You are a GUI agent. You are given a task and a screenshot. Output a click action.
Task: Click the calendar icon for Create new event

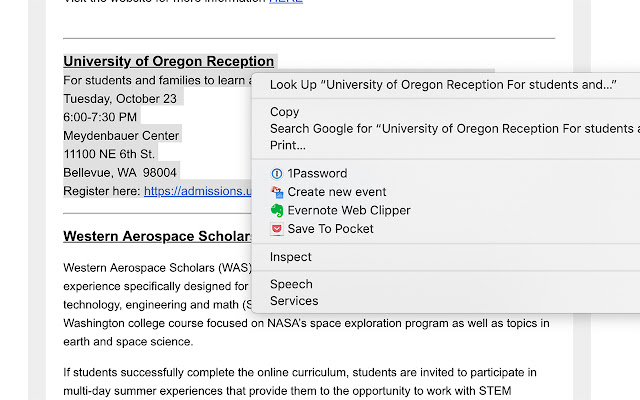point(277,192)
